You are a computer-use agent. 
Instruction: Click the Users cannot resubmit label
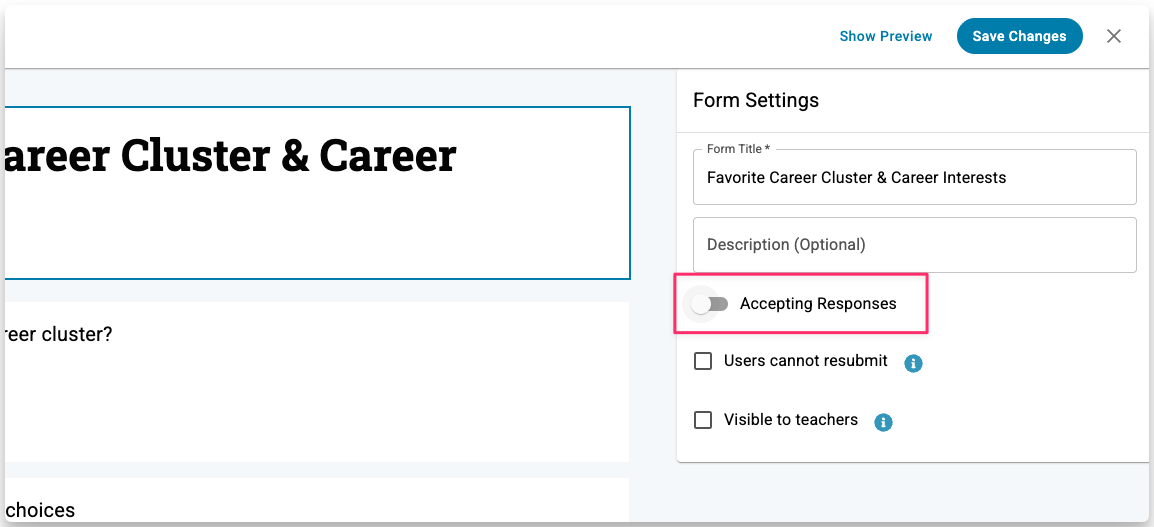[x=805, y=361]
